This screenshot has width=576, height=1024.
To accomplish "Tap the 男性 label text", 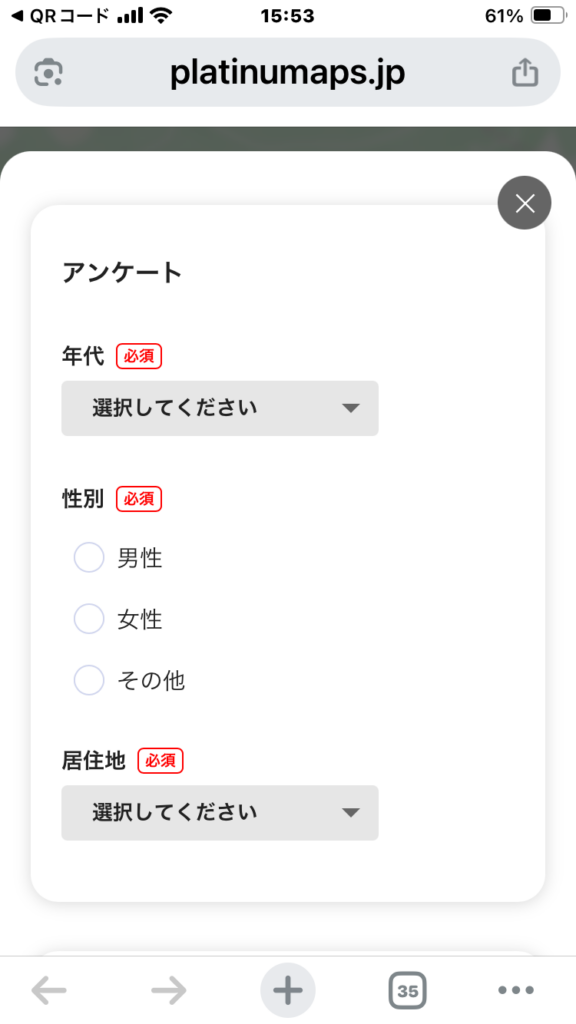I will (x=140, y=558).
